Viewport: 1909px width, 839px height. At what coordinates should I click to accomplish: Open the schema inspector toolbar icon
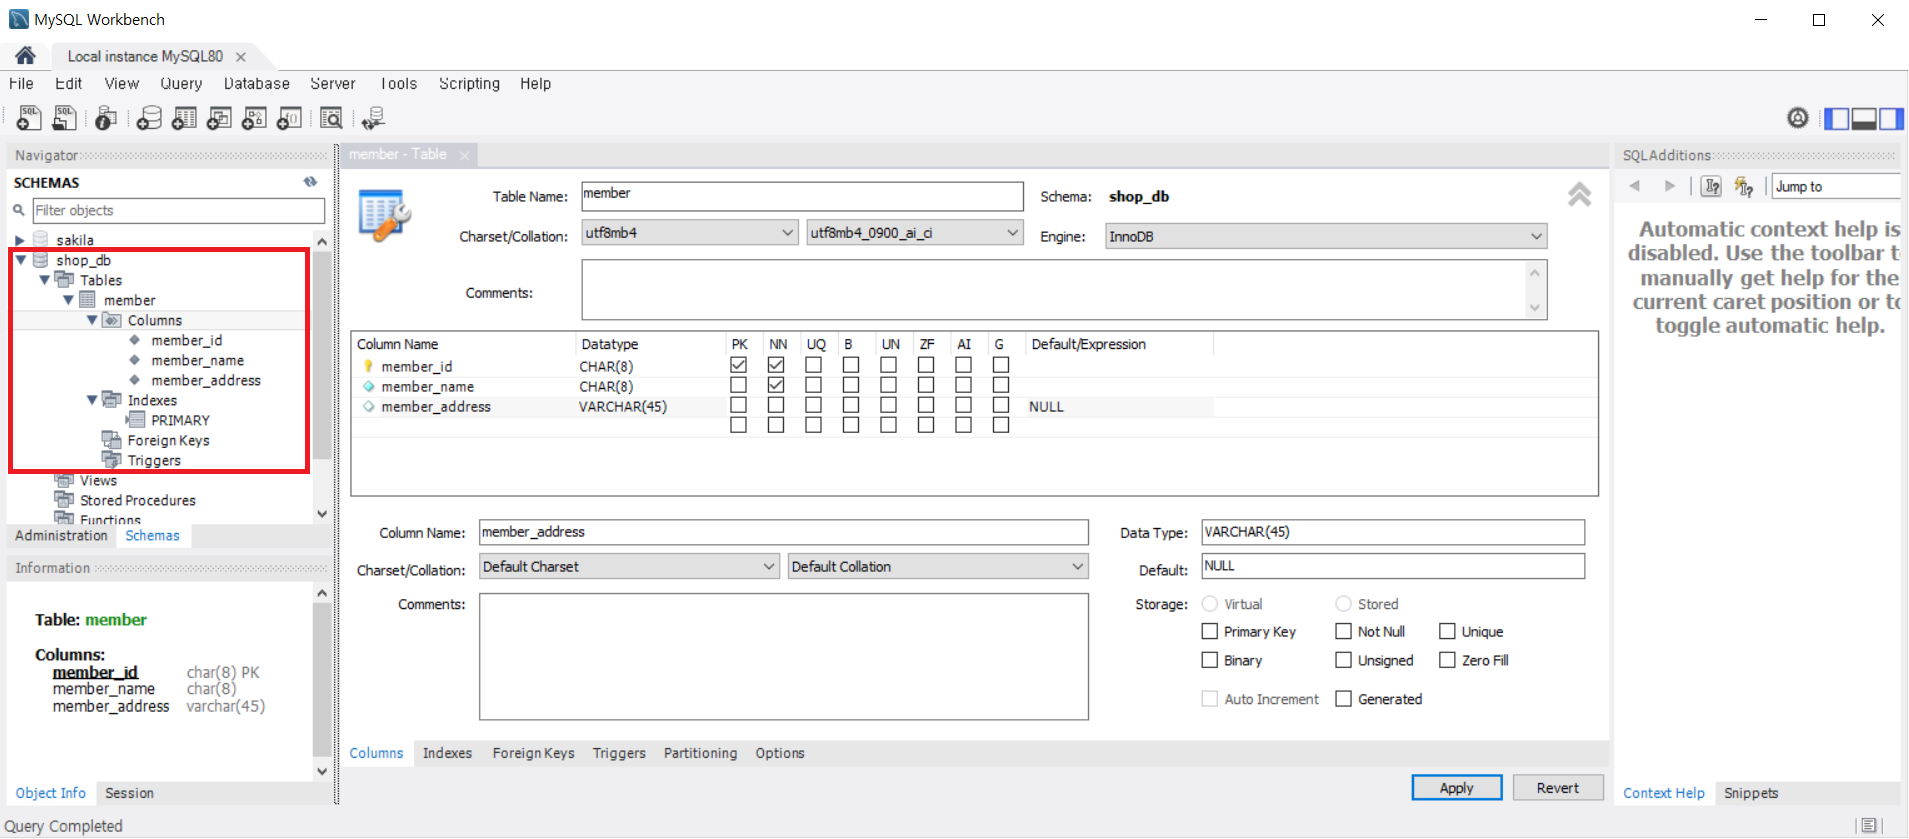(105, 118)
